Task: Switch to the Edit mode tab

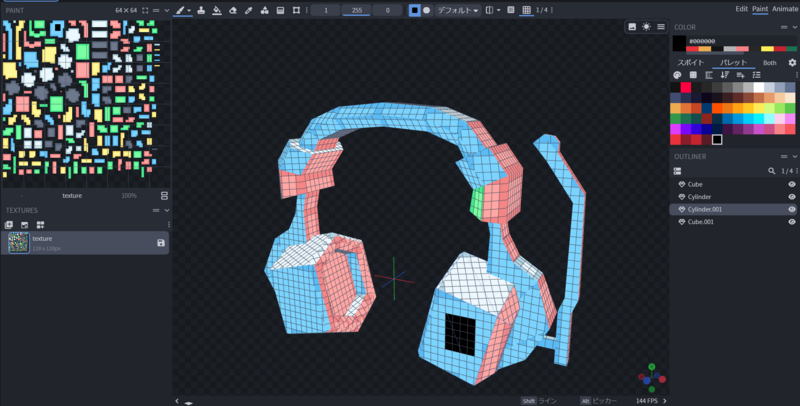Action: pos(741,9)
